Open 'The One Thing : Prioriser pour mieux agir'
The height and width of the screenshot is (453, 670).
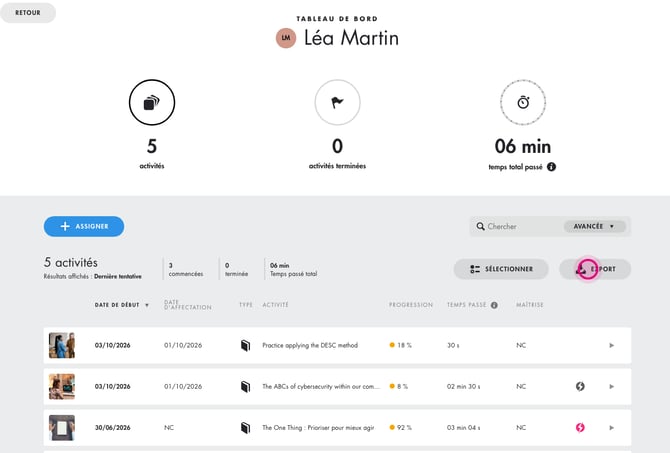tap(318, 427)
